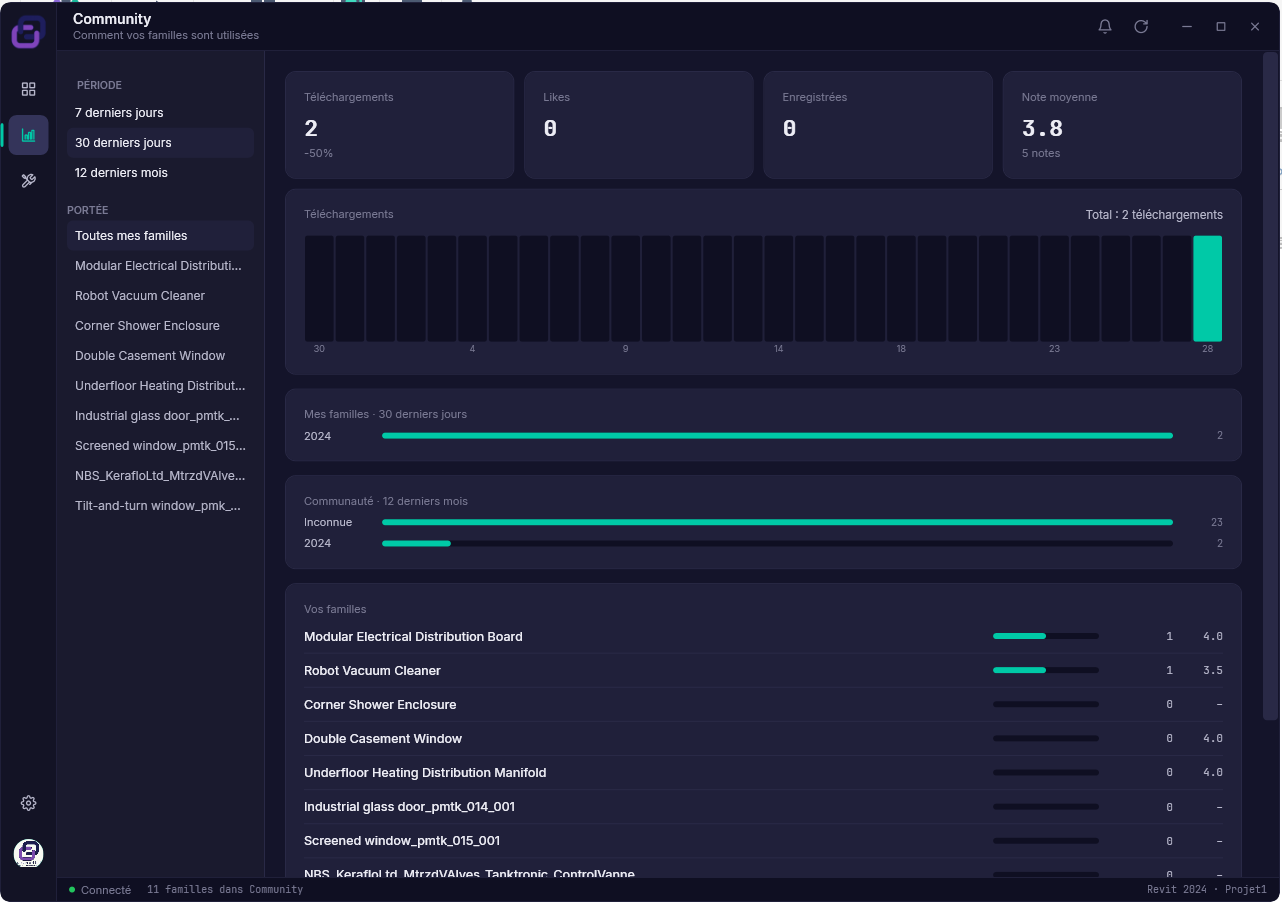The height and width of the screenshot is (904, 1282).
Task: Click the vertical scrollbar of main panel
Action: point(1270,386)
